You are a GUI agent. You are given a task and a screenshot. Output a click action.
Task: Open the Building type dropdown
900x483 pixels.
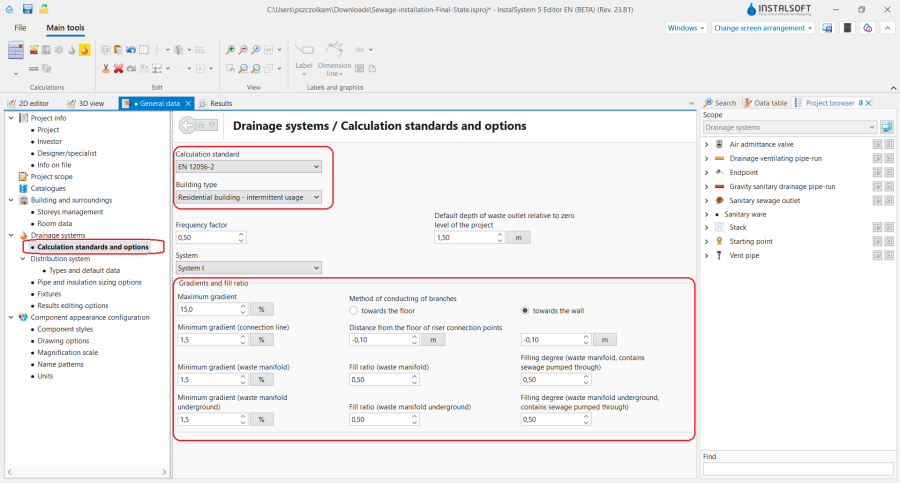coord(249,197)
